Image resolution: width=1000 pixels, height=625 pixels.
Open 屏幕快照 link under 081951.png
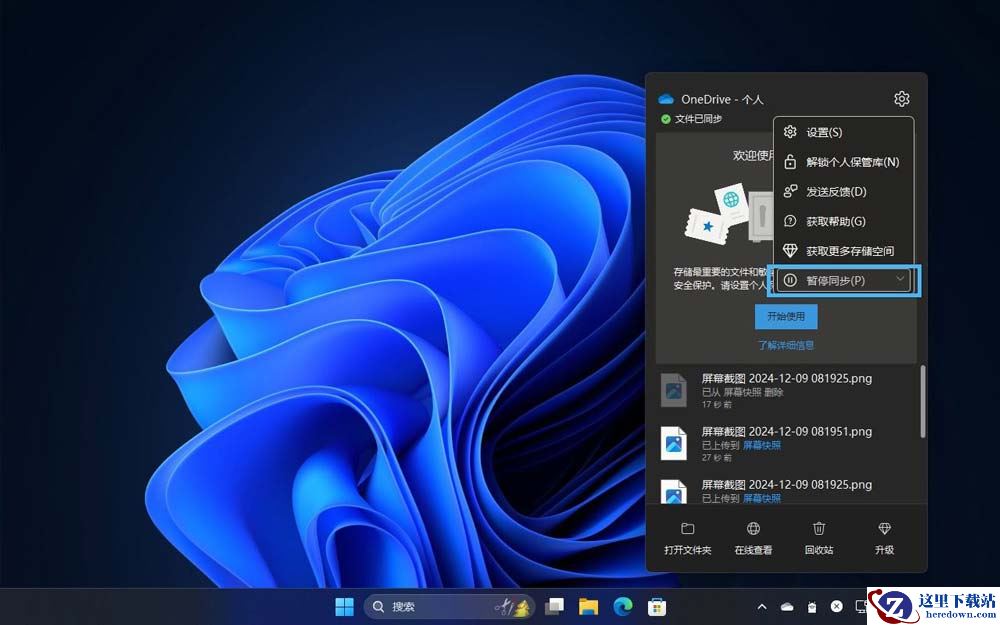pyautogui.click(x=761, y=445)
